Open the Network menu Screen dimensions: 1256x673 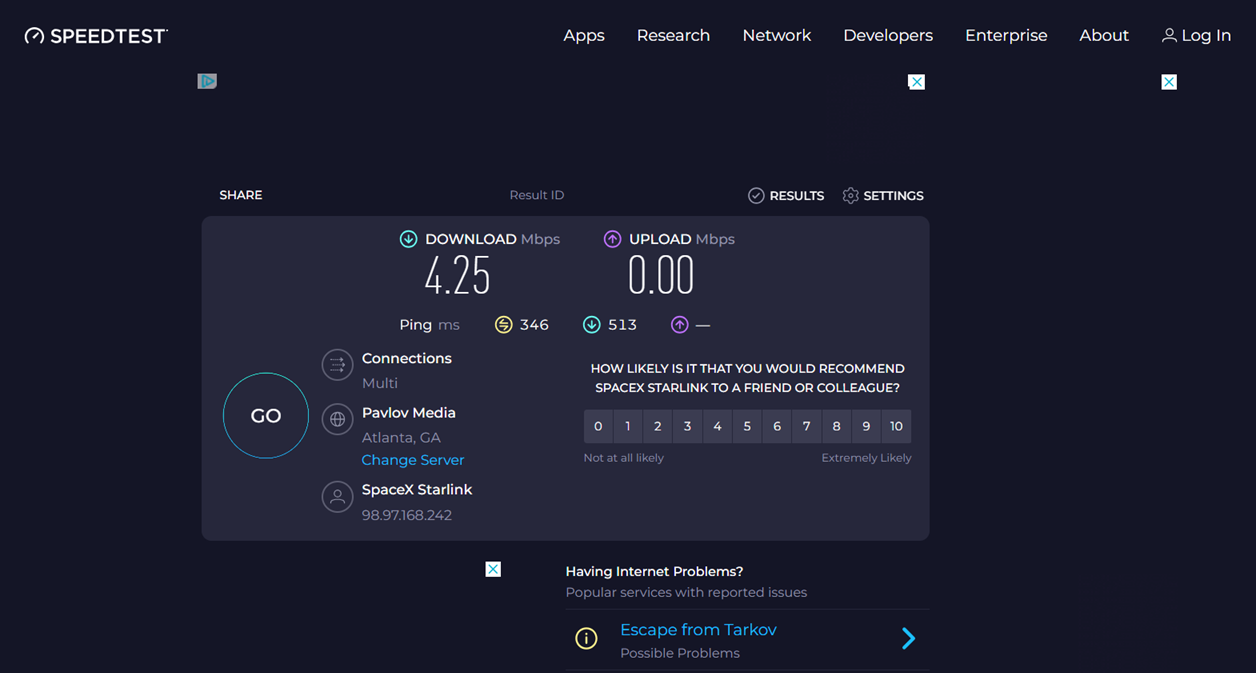777,36
